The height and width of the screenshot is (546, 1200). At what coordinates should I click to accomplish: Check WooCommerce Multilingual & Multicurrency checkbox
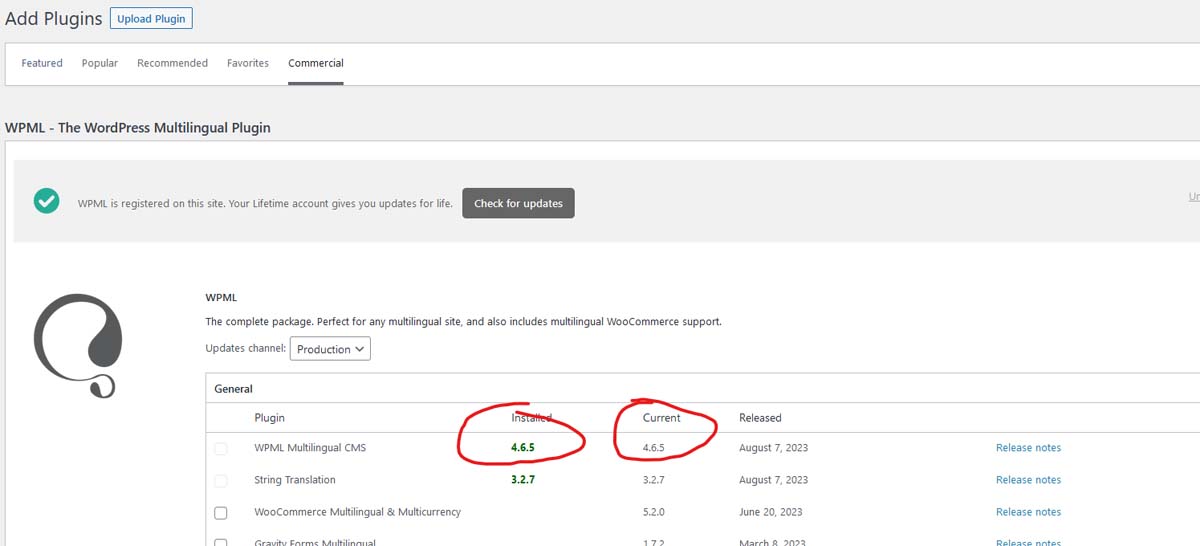coord(221,512)
